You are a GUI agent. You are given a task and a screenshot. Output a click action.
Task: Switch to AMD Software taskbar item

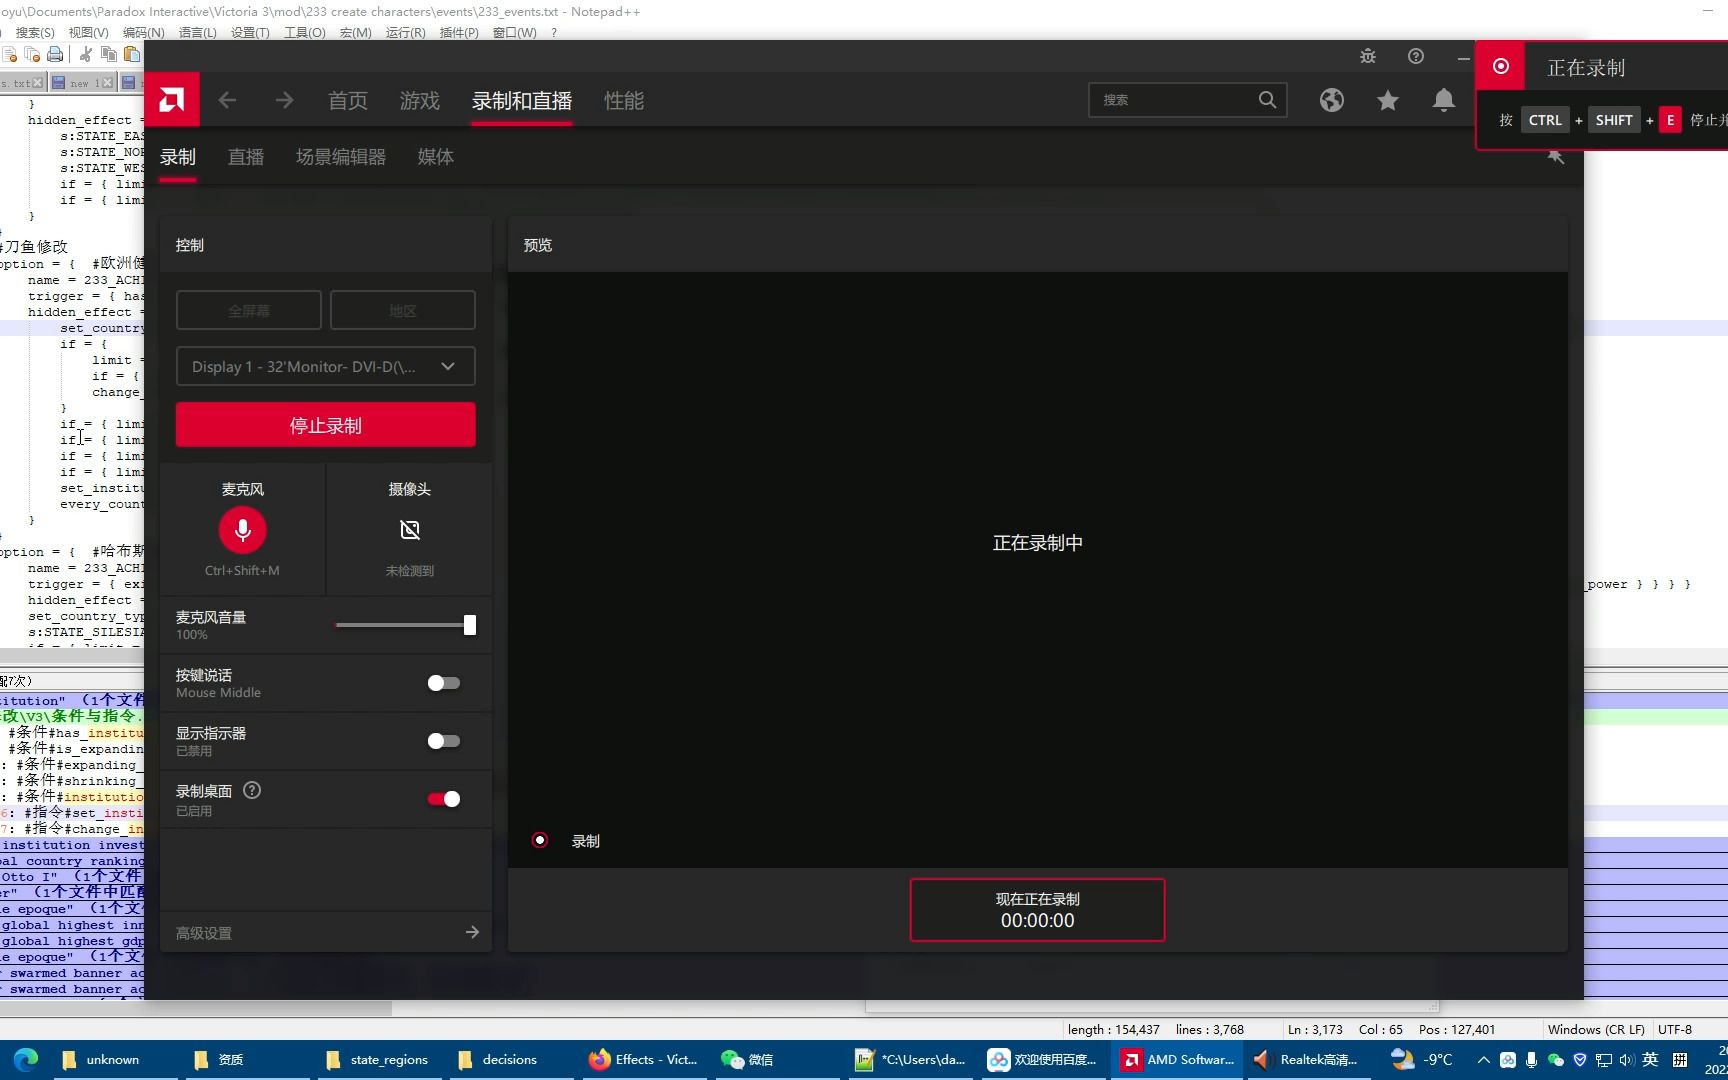coord(1177,1059)
